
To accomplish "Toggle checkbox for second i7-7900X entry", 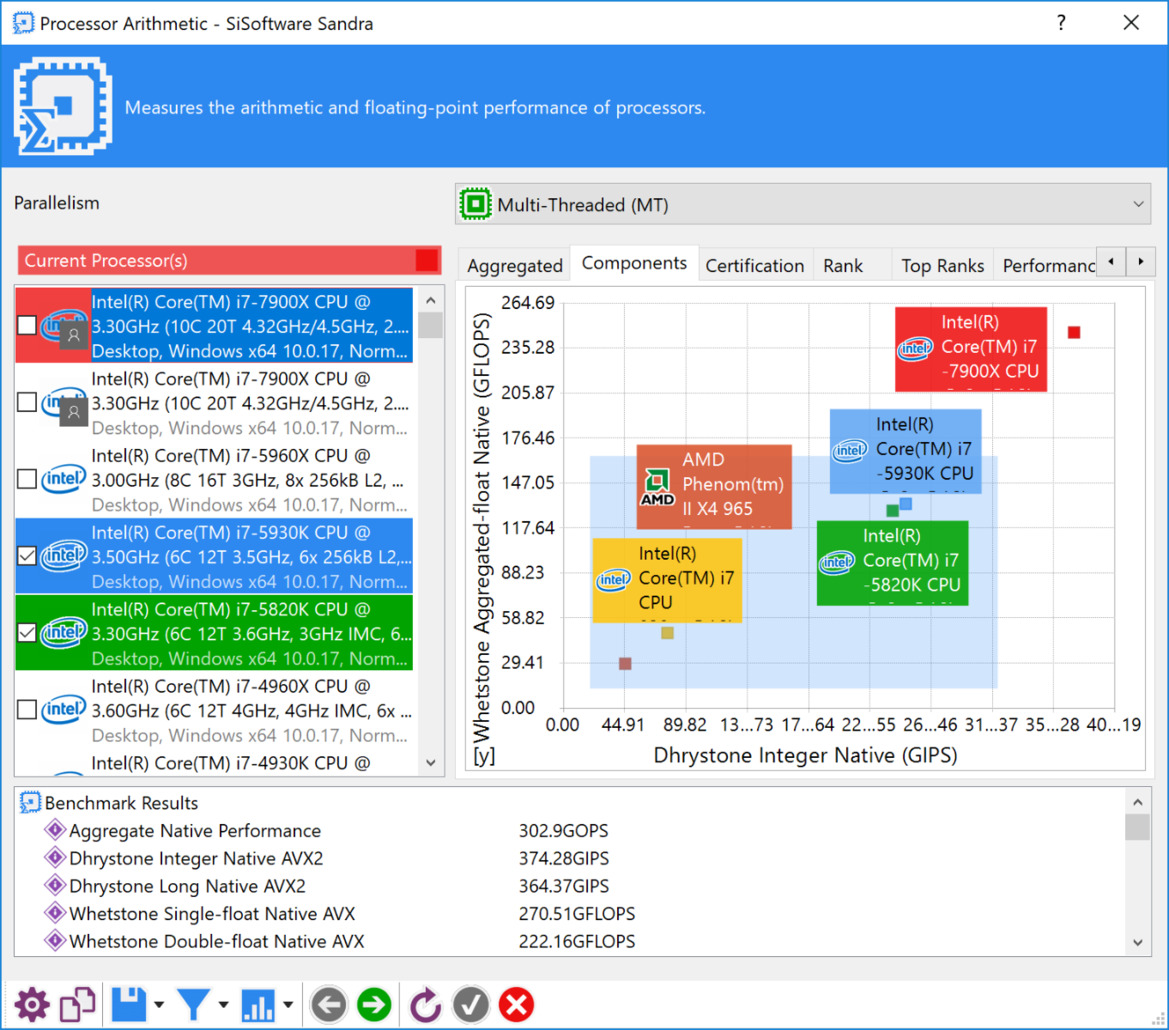I will pos(27,402).
